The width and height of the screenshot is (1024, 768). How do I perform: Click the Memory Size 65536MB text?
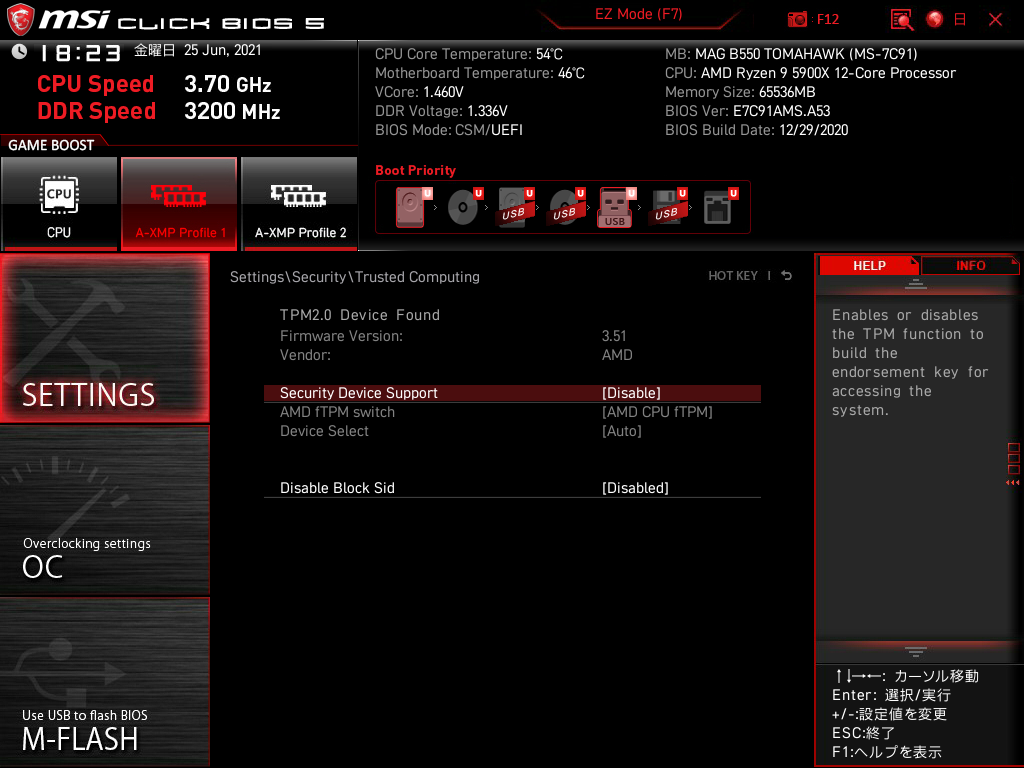pos(740,92)
